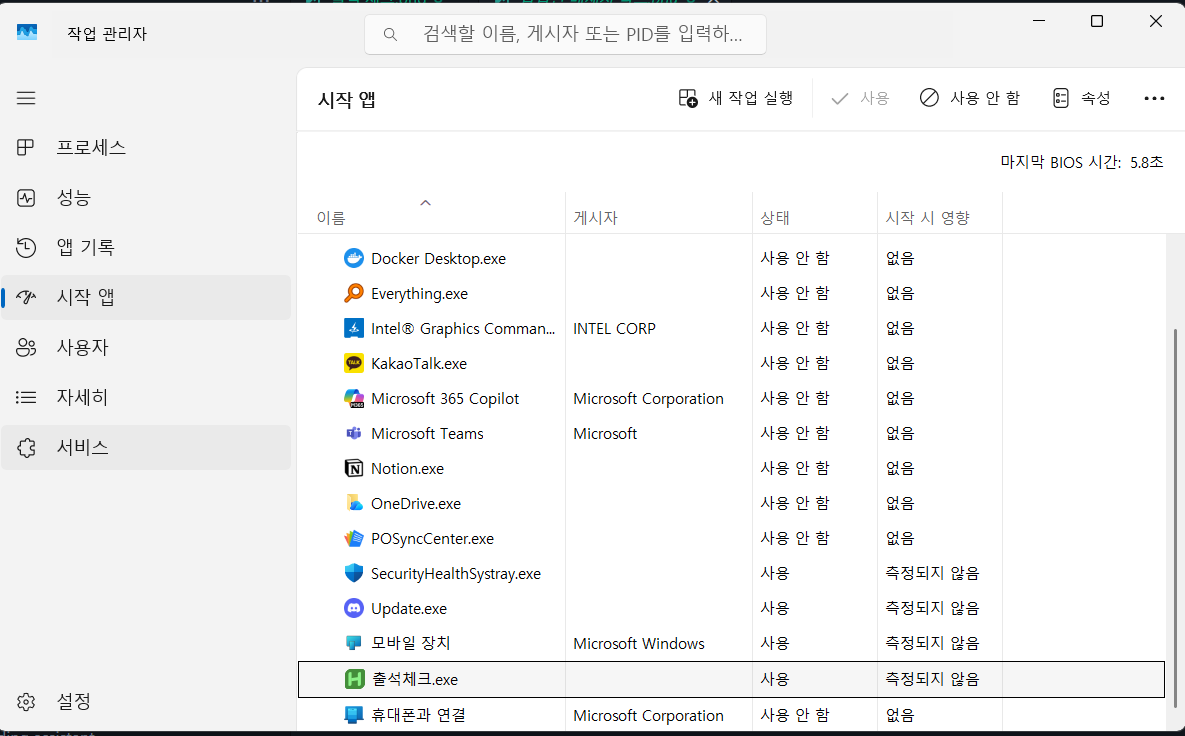Click the Docker Desktop.exe whale icon
This screenshot has height=736, width=1185.
(x=354, y=258)
